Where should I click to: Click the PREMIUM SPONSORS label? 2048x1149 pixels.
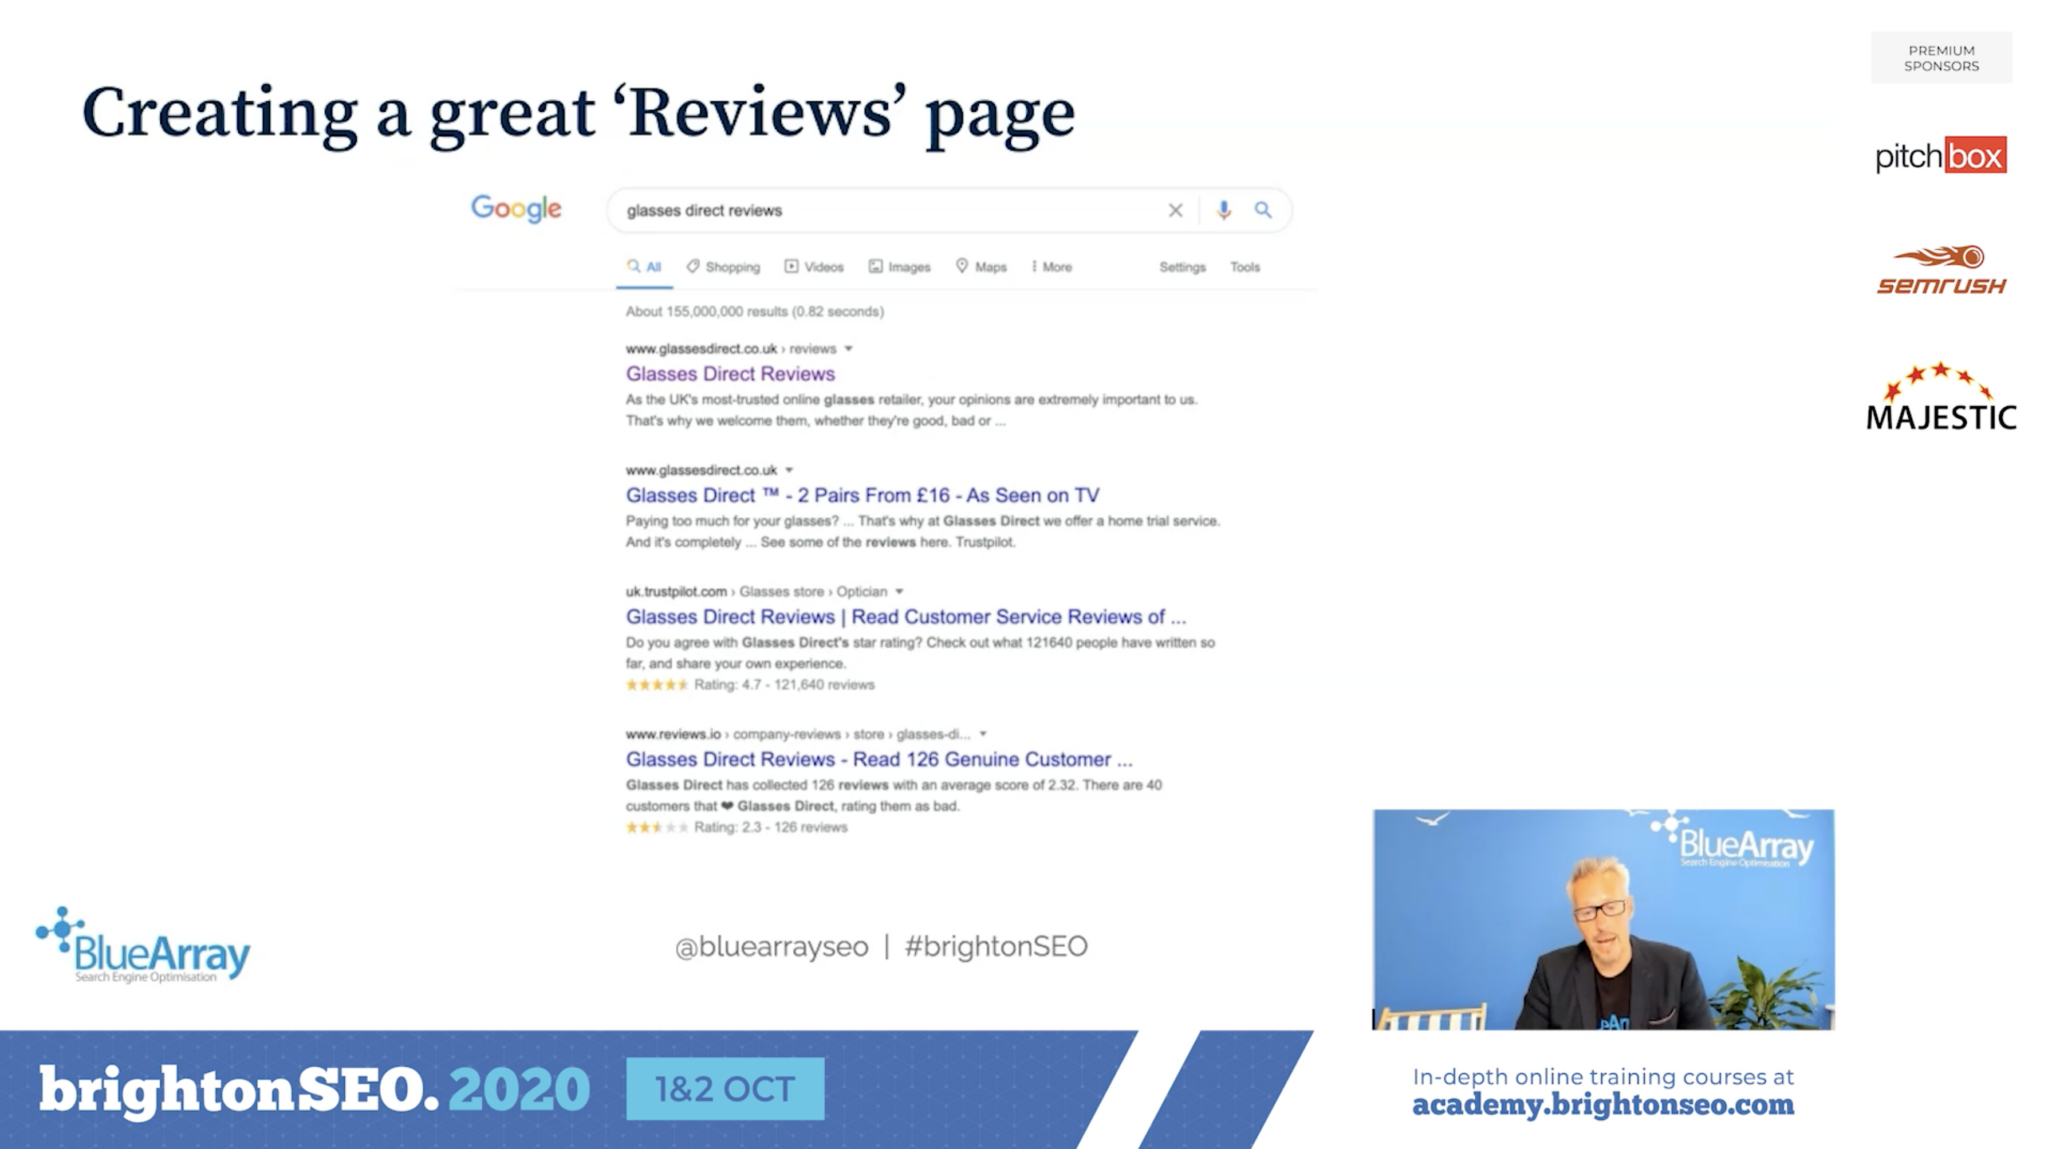pos(1941,58)
